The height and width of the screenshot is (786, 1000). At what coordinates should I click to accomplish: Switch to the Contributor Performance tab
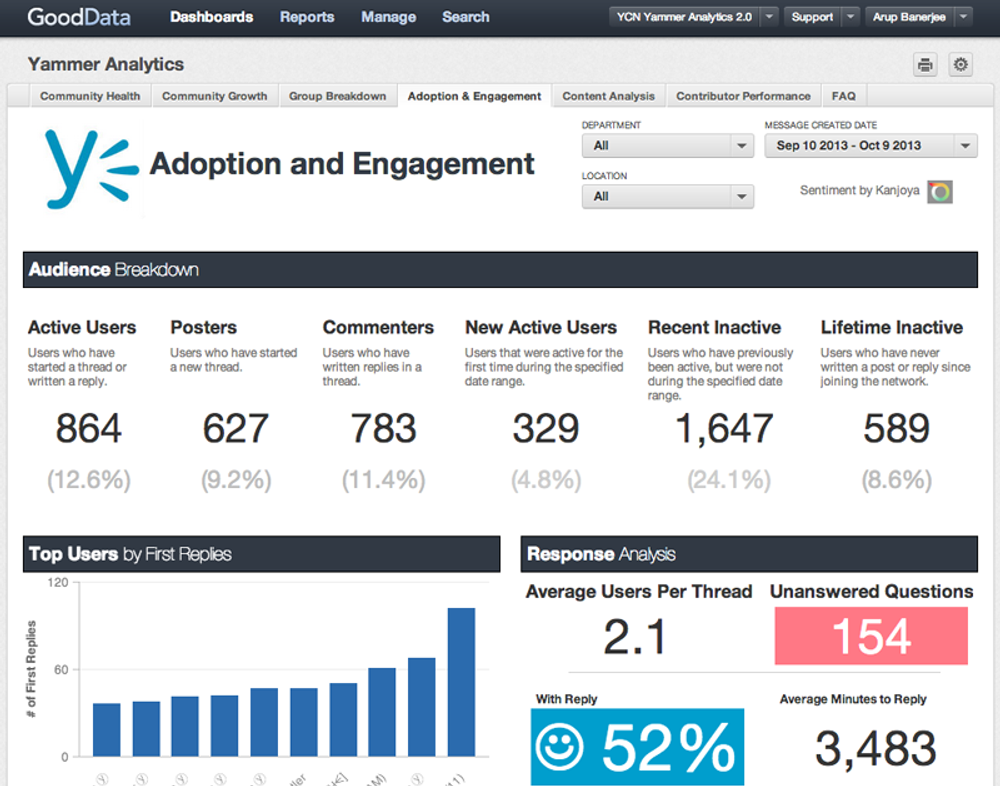pos(743,96)
